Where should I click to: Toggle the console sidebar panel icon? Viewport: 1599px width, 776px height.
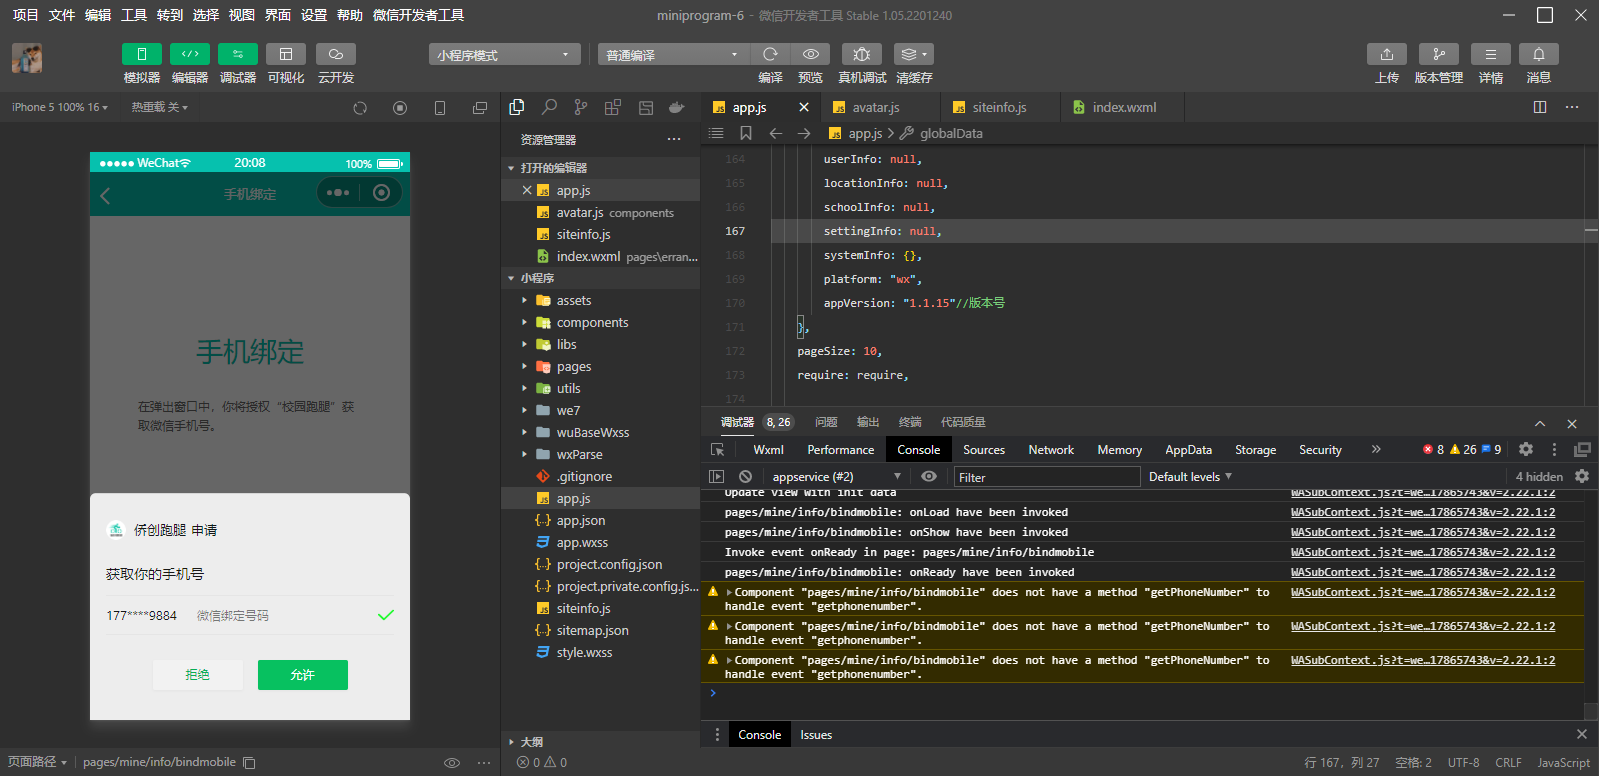716,477
